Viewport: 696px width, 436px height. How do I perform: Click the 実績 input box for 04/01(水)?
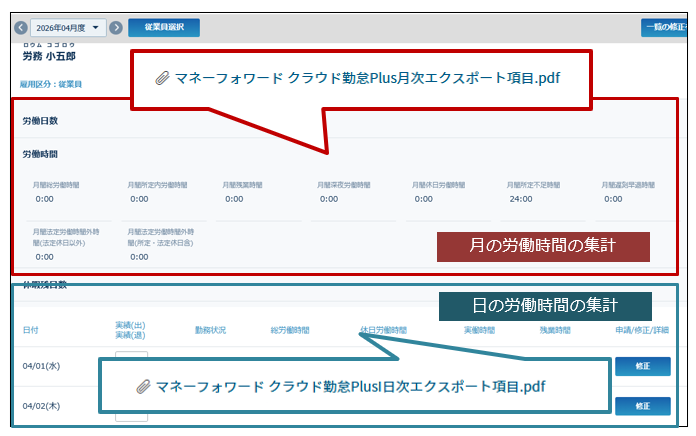131,355
